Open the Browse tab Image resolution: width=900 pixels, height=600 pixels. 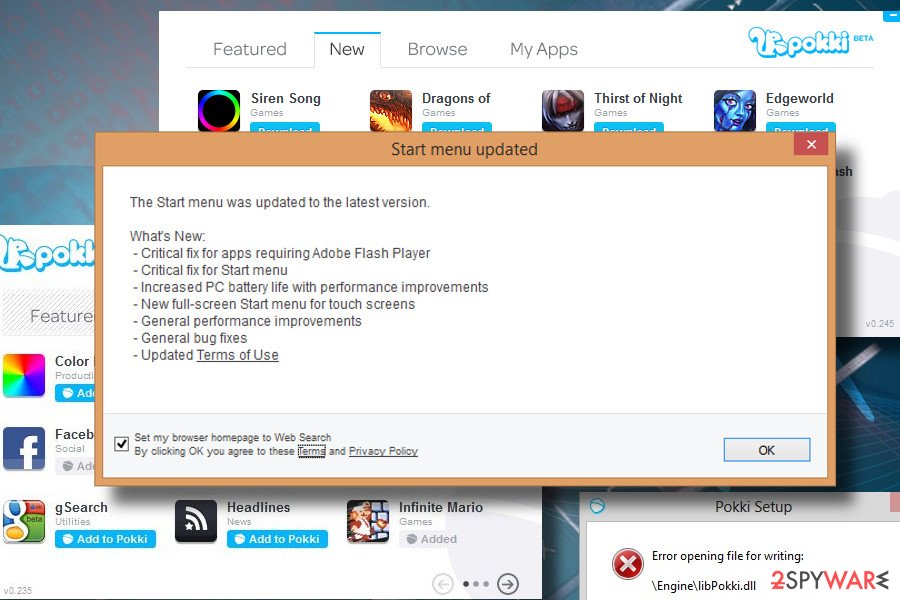pyautogui.click(x=437, y=49)
